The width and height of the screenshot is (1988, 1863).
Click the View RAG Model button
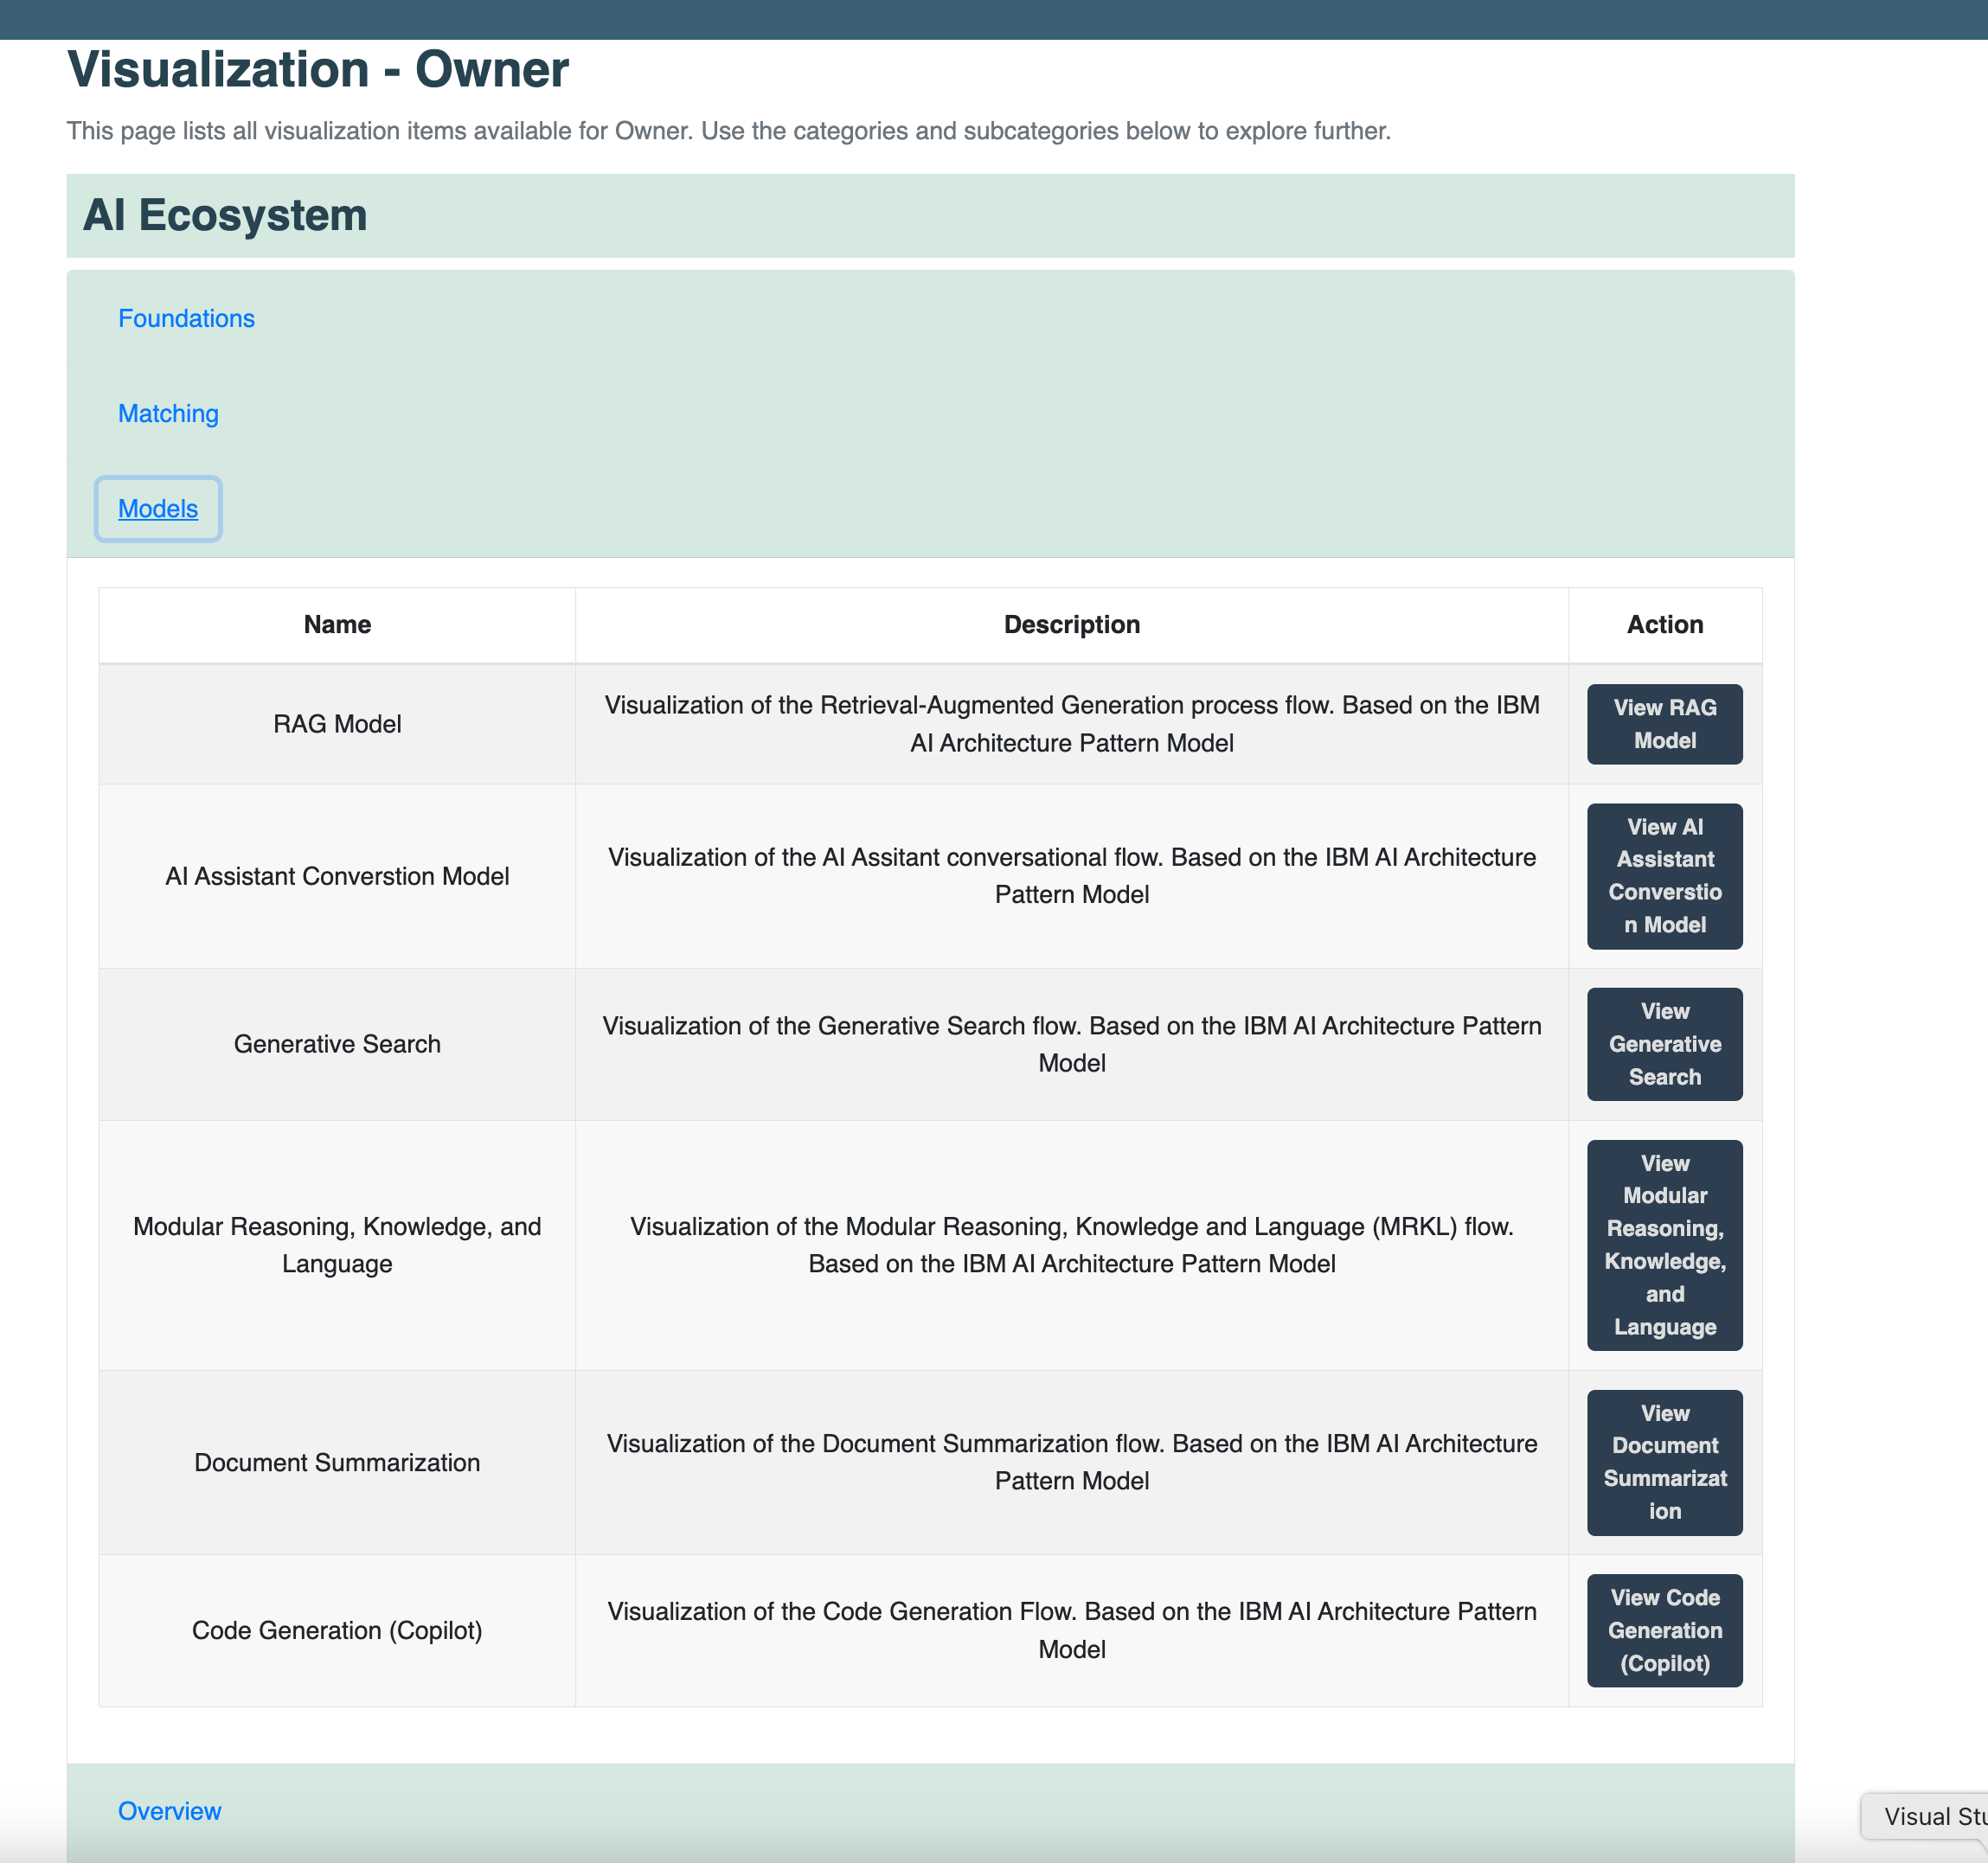pyautogui.click(x=1664, y=724)
